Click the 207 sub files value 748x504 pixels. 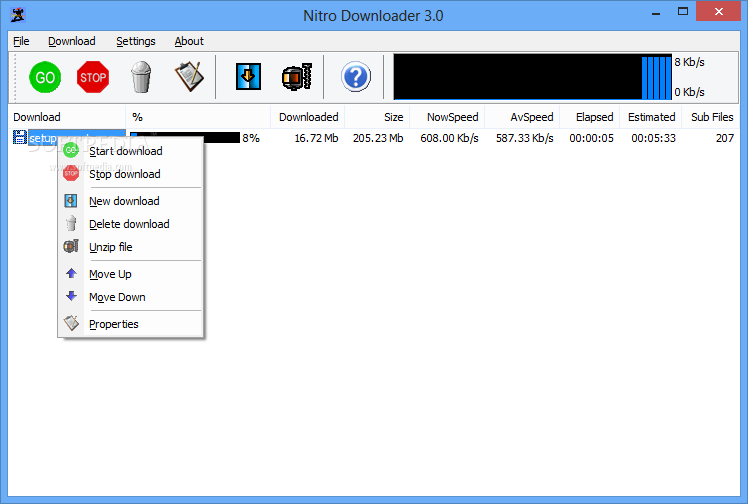pyautogui.click(x=725, y=138)
